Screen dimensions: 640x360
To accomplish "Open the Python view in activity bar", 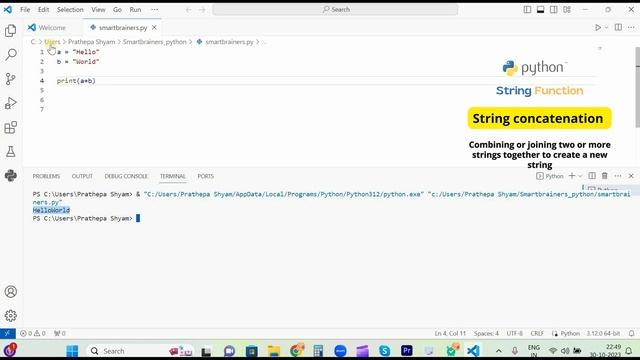I will (x=11, y=176).
